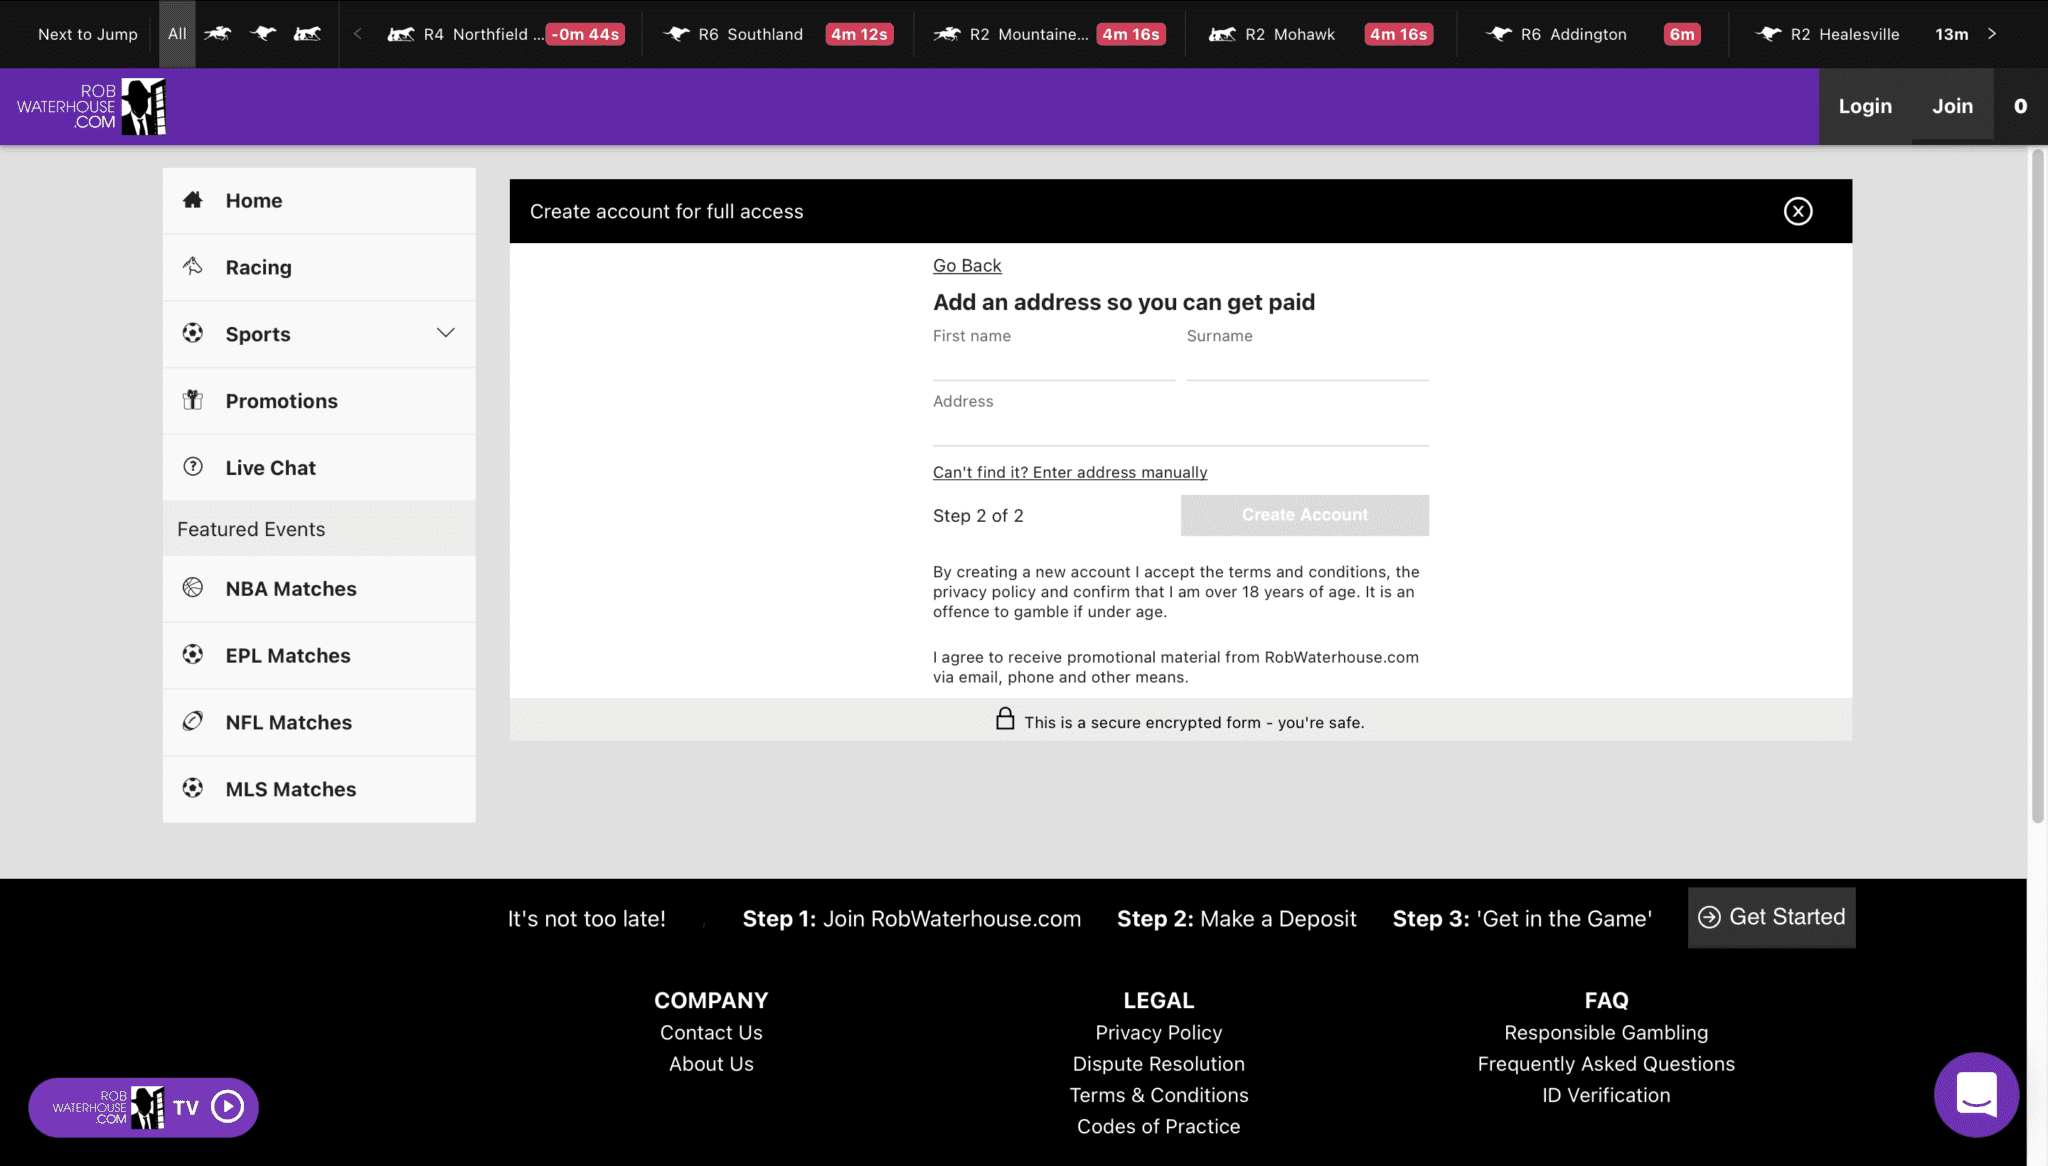The image size is (2048, 1166).
Task: Focus the First name field
Action: [1054, 364]
